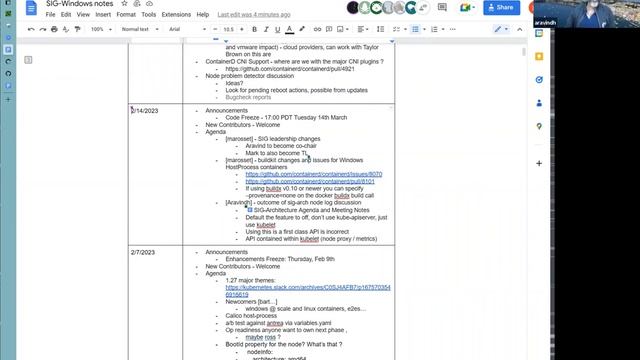640x360 pixels.
Task: Open the Insert menu
Action: coord(103,15)
